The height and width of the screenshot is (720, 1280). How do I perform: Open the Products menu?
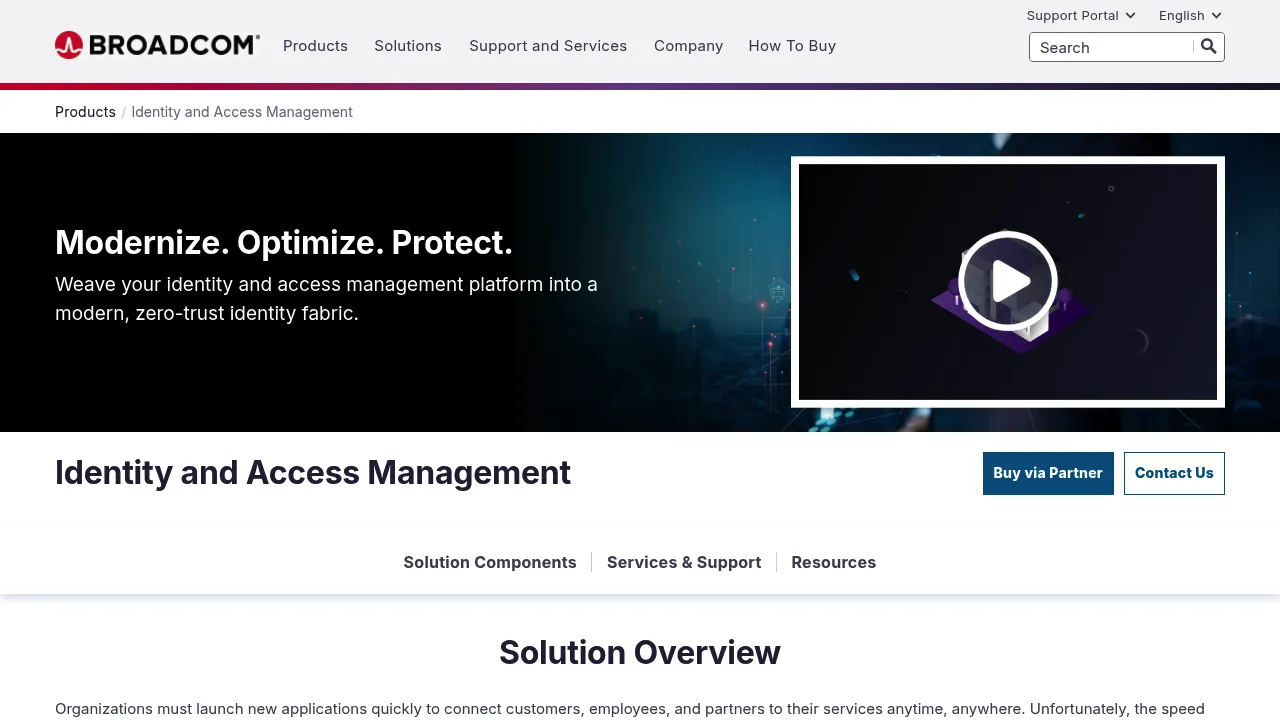click(315, 46)
